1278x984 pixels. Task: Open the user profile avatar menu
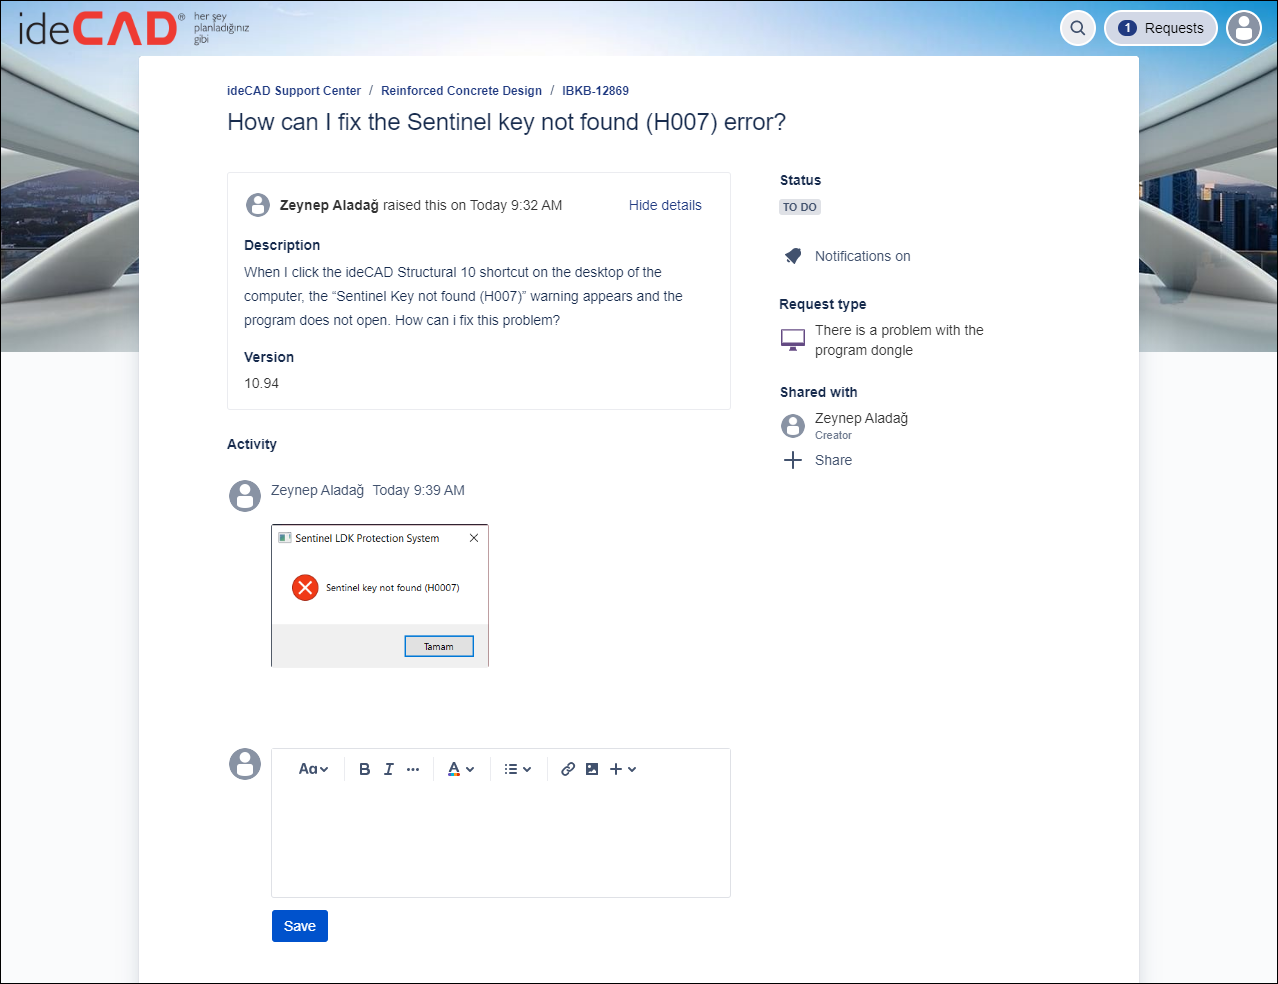1244,28
